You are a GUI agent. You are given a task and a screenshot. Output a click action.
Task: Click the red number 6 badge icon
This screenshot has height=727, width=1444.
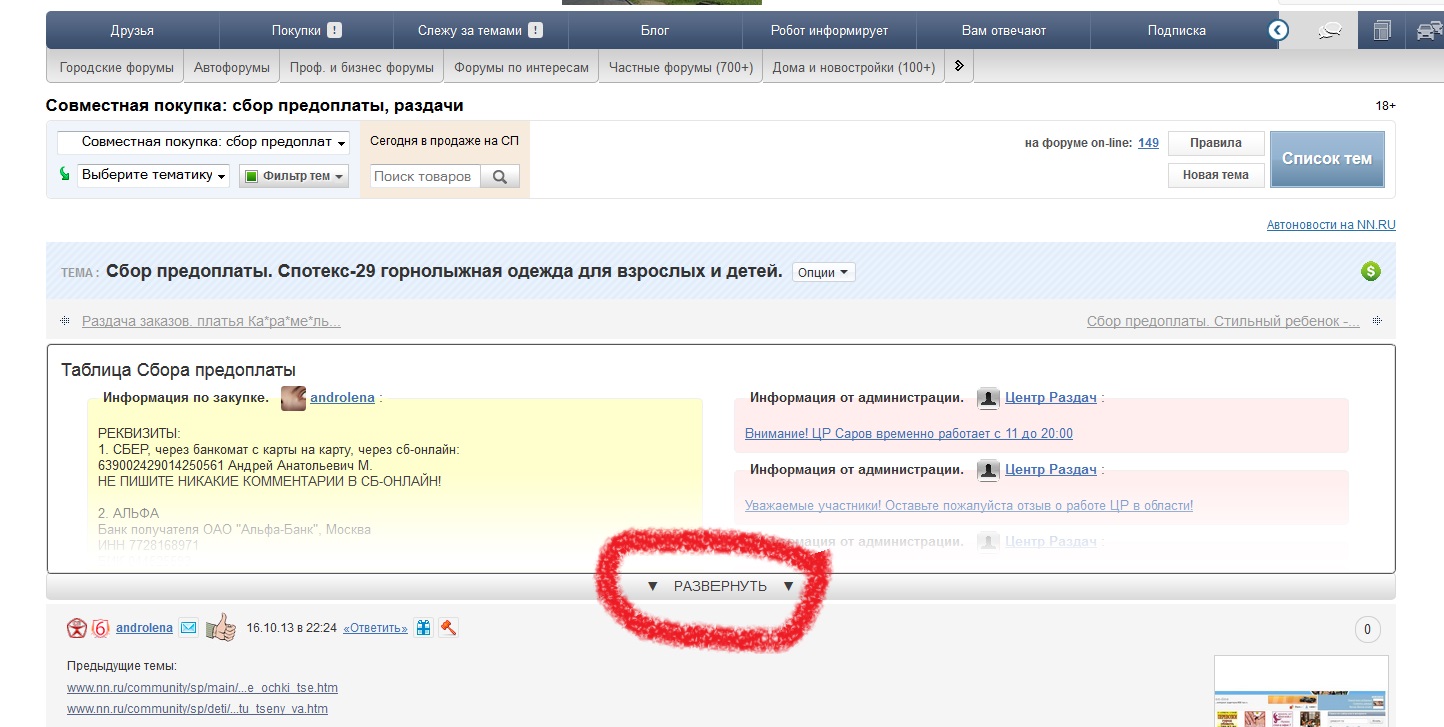(100, 628)
